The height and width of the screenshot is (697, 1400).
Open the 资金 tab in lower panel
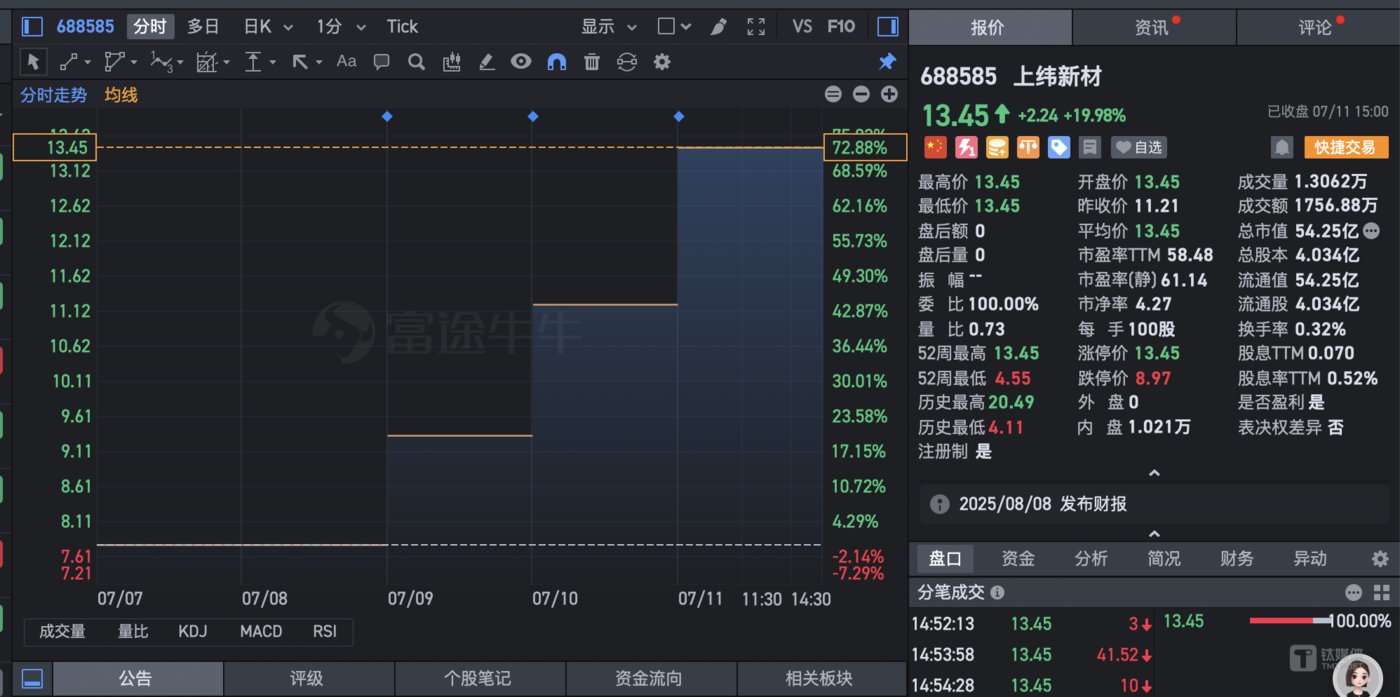[x=1018, y=559]
